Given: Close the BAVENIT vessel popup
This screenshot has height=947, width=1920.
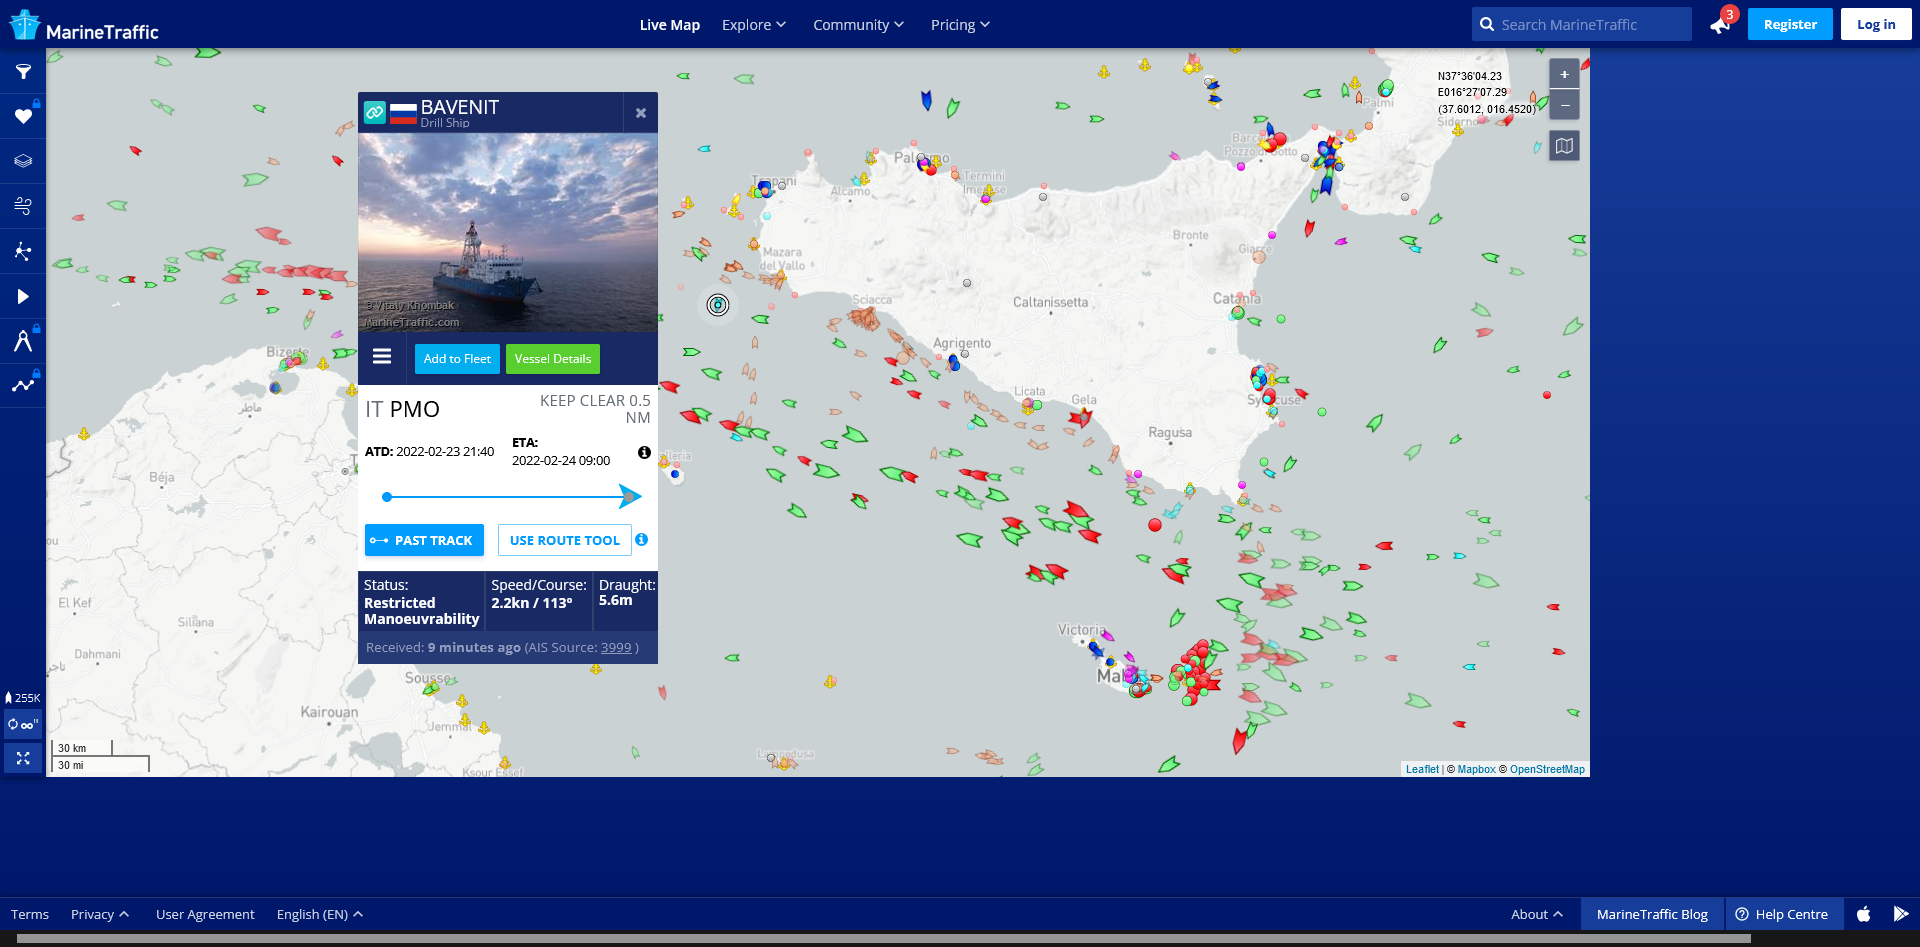Looking at the screenshot, I should click(x=640, y=113).
